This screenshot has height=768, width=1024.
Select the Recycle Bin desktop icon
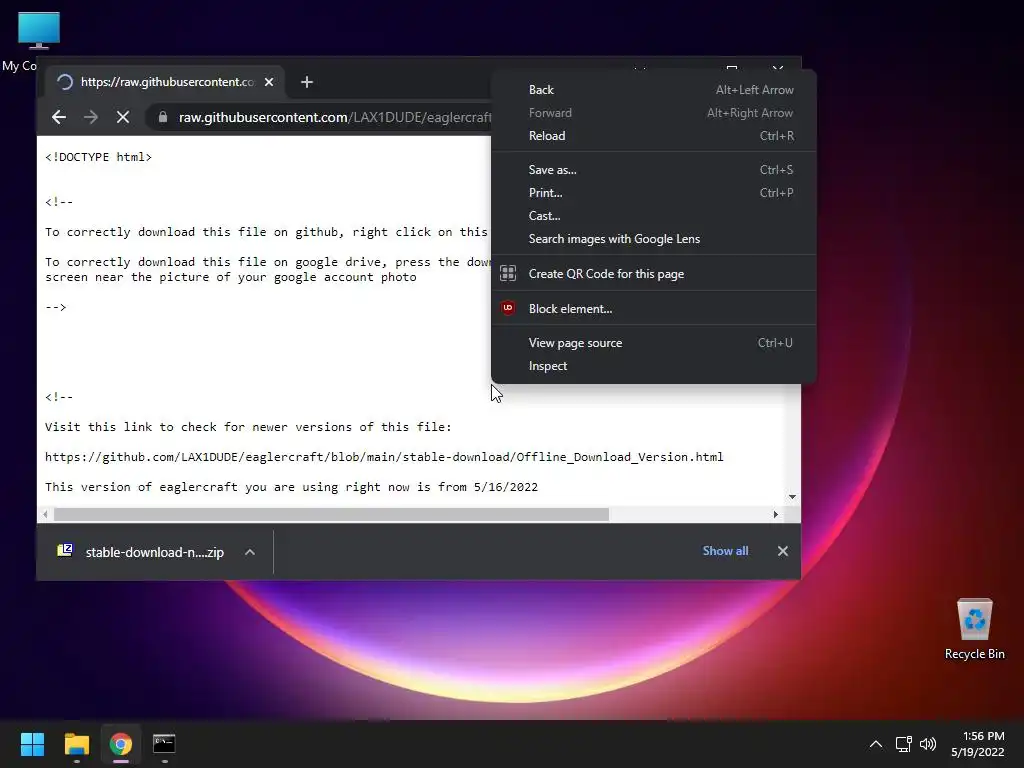[x=974, y=630]
